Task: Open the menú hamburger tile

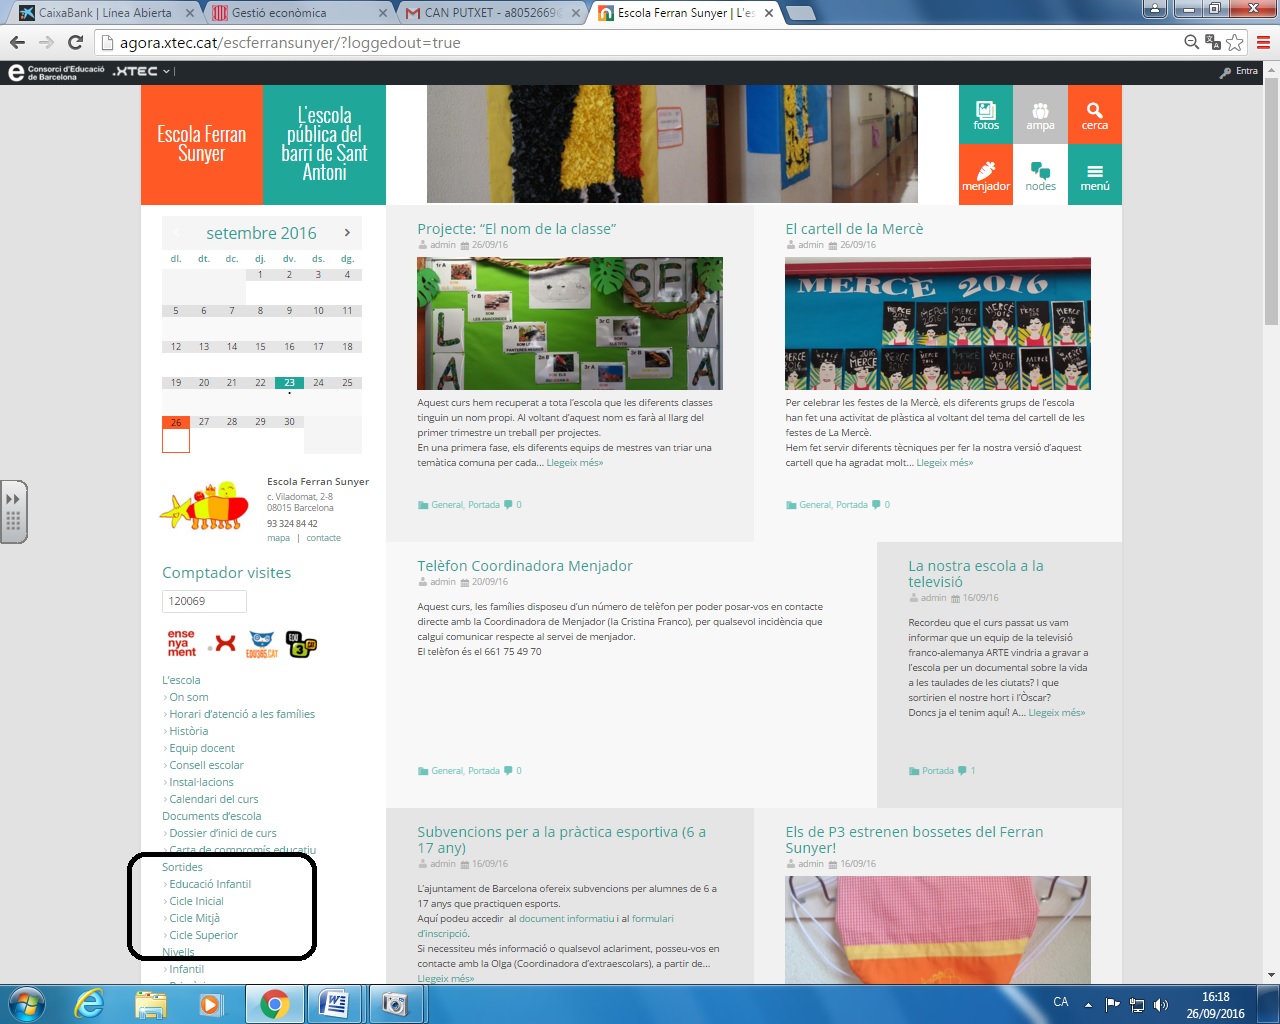Action: pos(1094,175)
